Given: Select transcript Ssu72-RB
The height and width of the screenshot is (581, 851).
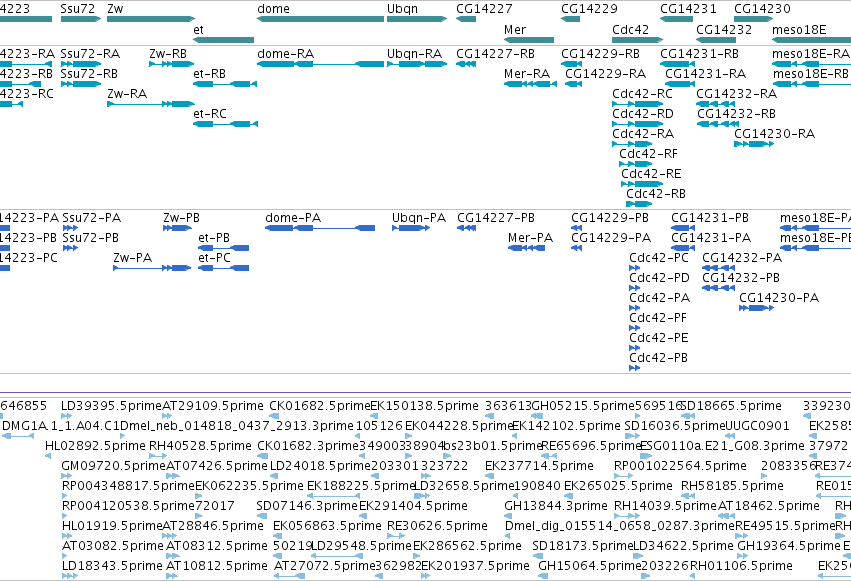Looking at the screenshot, I should click(x=81, y=84).
